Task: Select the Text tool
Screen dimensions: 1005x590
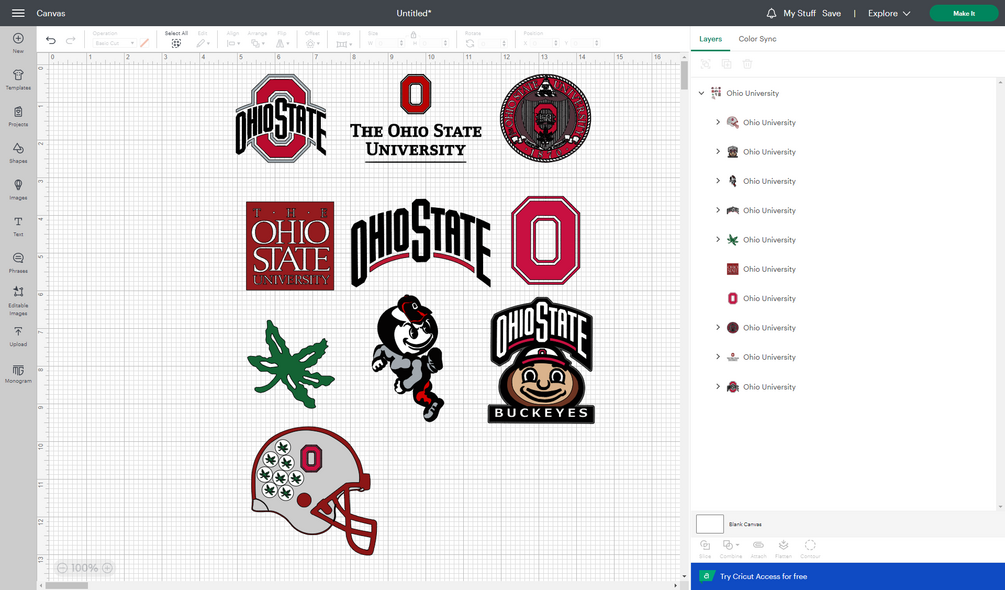Action: pos(18,225)
